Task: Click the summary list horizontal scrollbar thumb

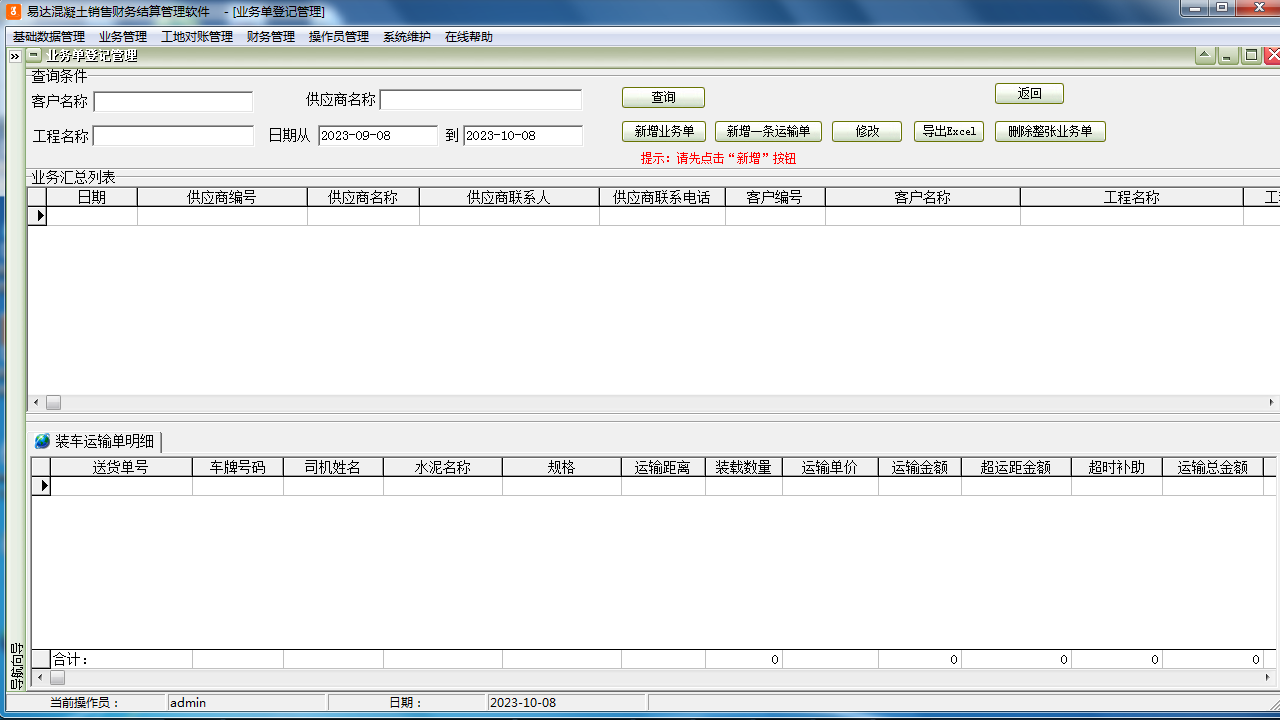Action: coord(53,402)
